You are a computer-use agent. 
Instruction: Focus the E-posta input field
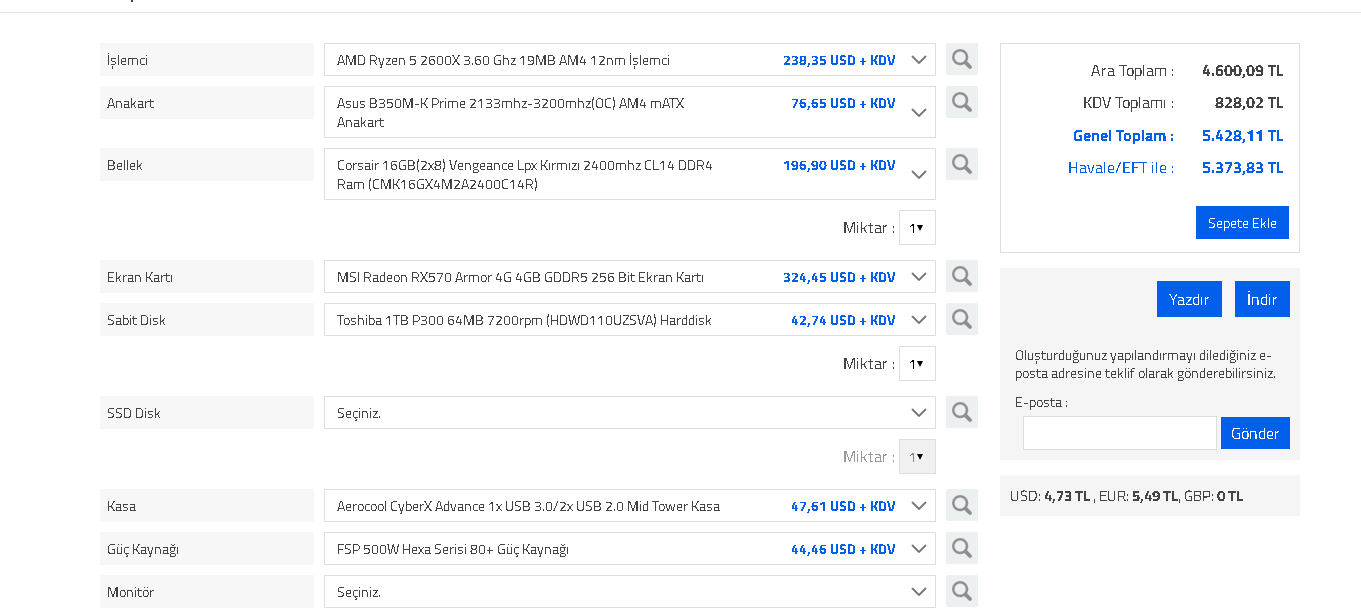pyautogui.click(x=1119, y=433)
